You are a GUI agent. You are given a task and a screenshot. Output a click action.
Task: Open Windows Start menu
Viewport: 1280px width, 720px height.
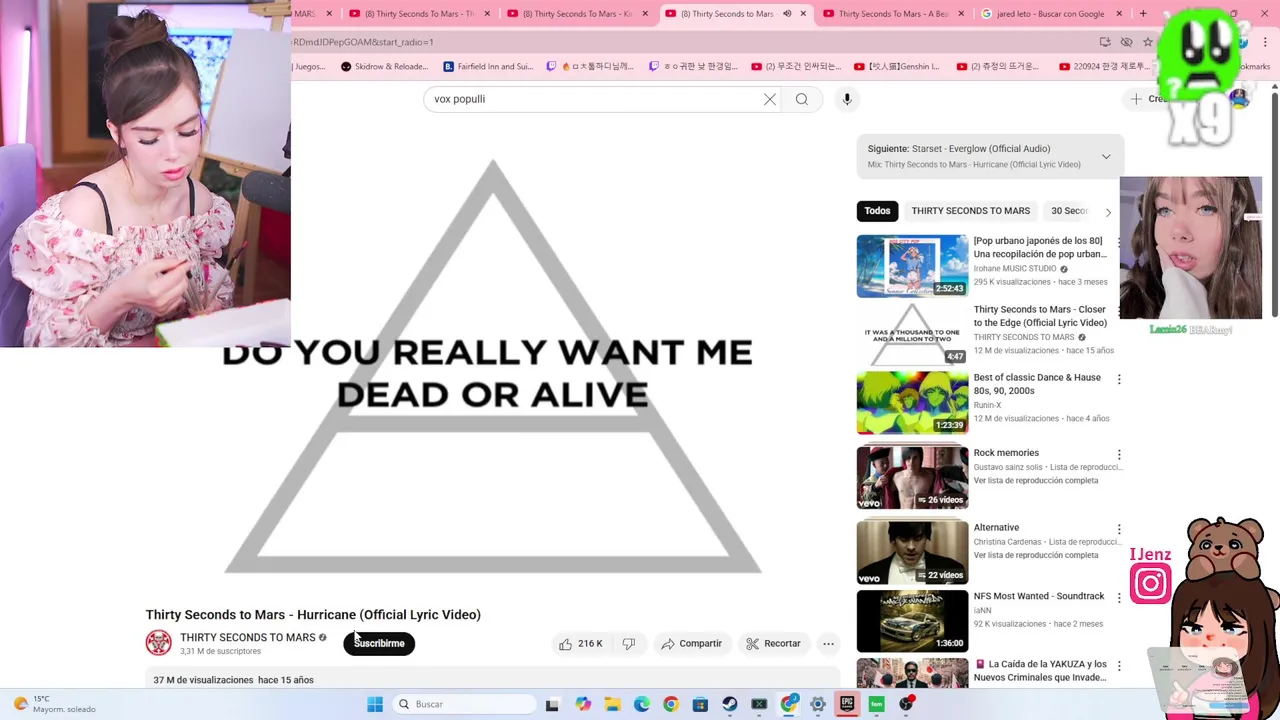pyautogui.click(x=375, y=704)
